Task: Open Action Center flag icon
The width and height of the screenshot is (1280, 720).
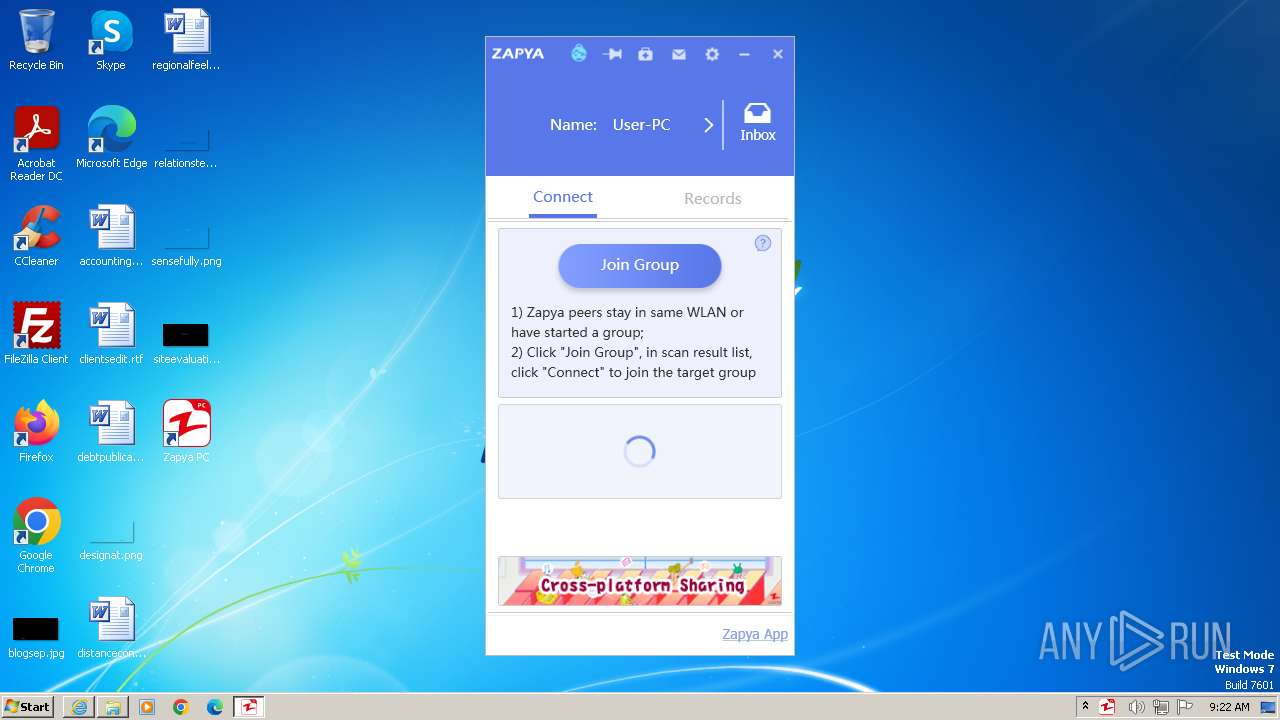Action: coord(1185,707)
